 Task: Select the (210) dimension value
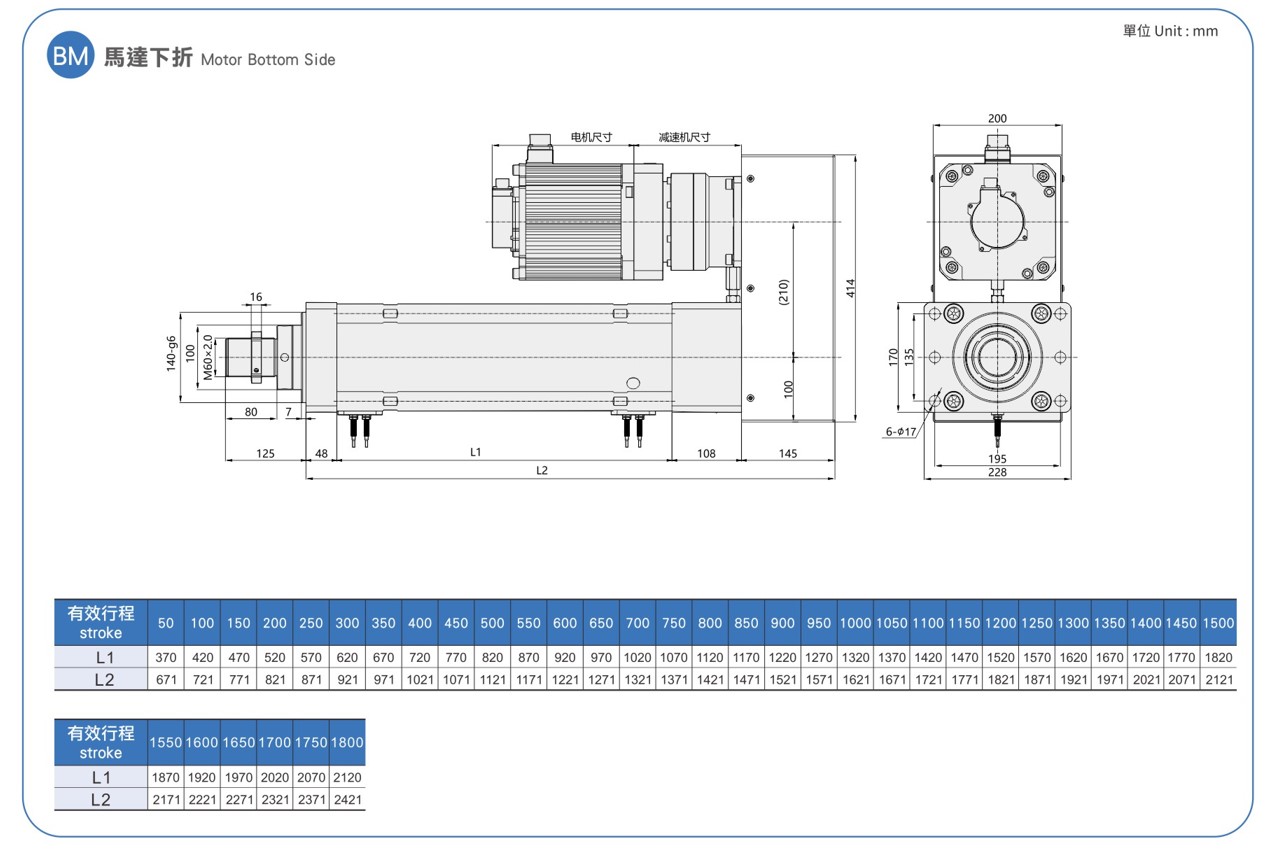784,292
